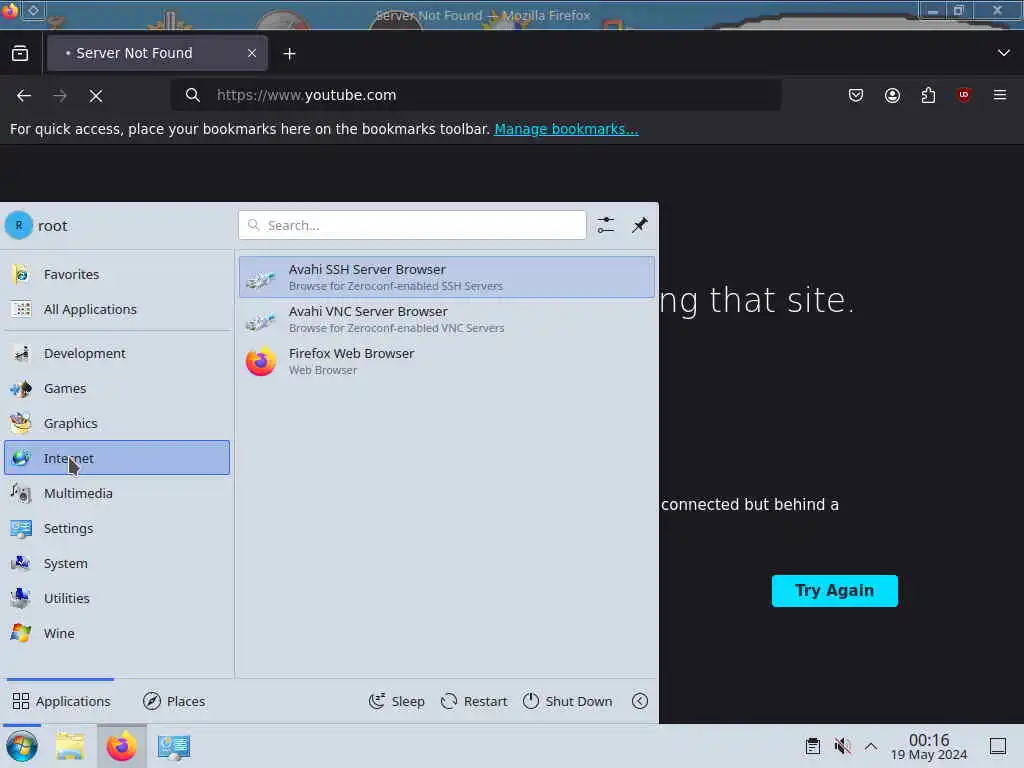Open a new tab with the plus icon
Screen dimensions: 1024x768
pos(289,54)
